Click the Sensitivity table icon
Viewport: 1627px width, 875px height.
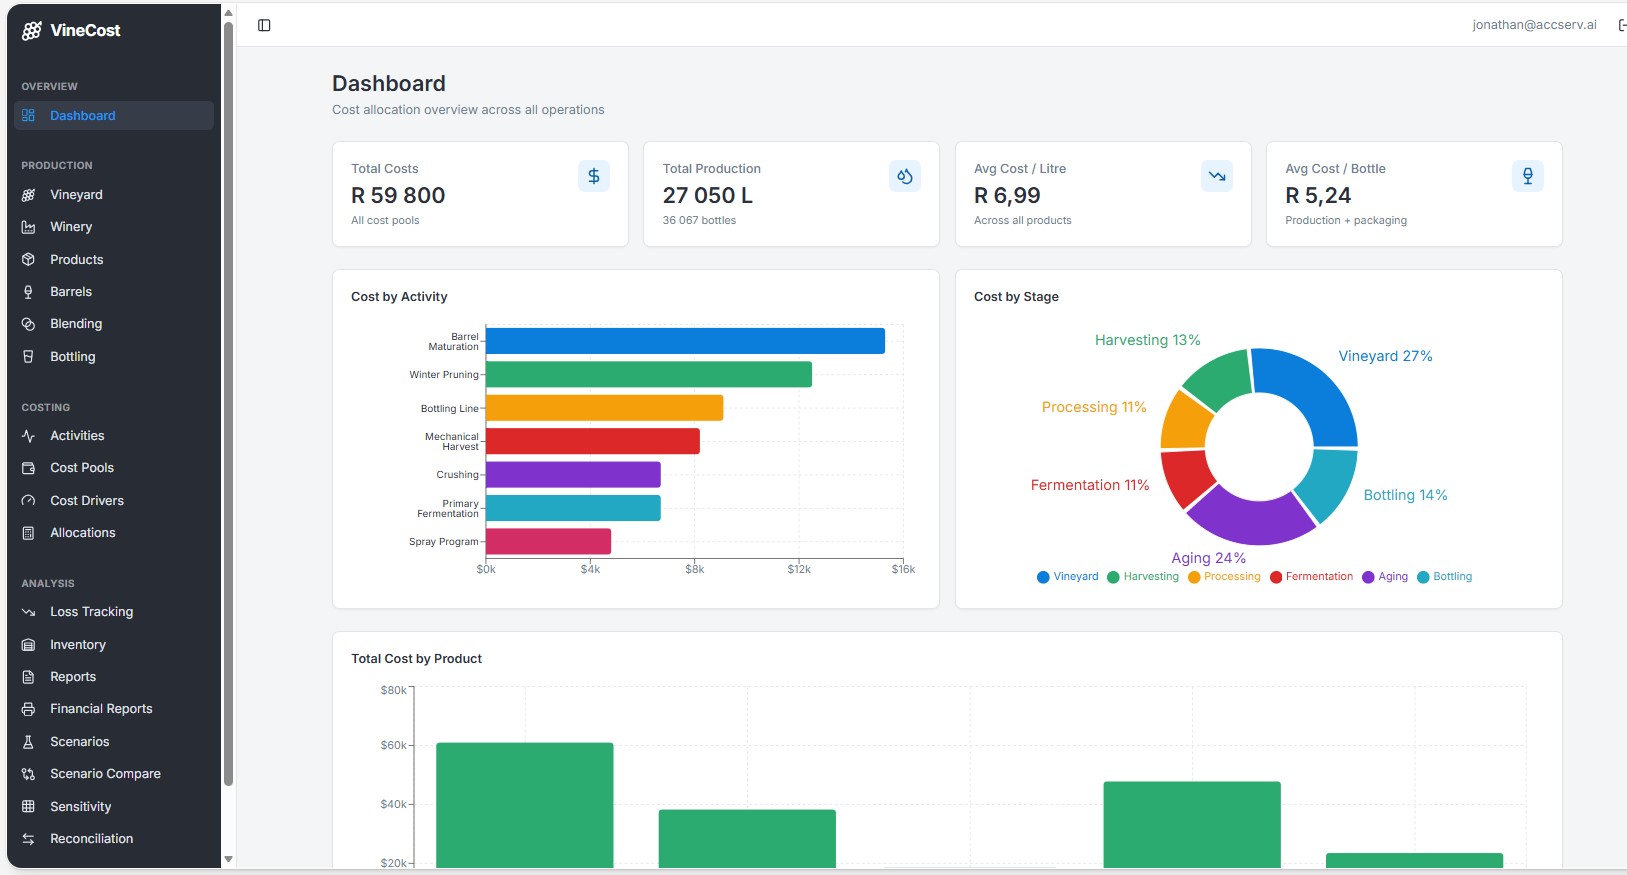point(28,807)
